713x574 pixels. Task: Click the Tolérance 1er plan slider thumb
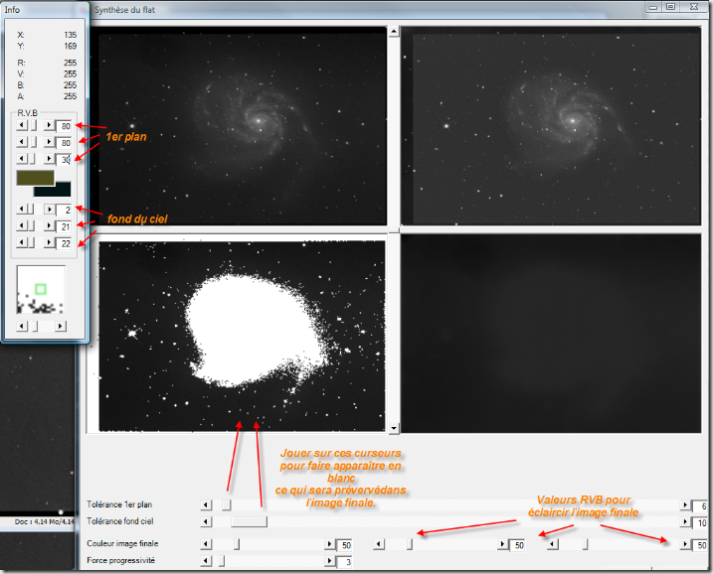coord(226,506)
